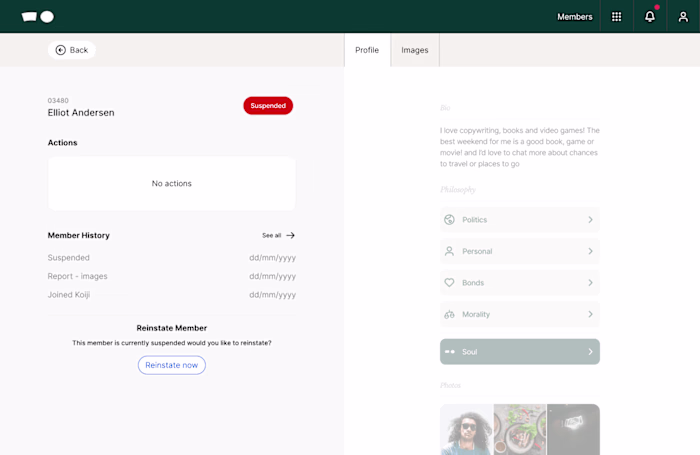This screenshot has width=700, height=455.
Task: Expand the Morality section chevron
Action: (x=590, y=314)
